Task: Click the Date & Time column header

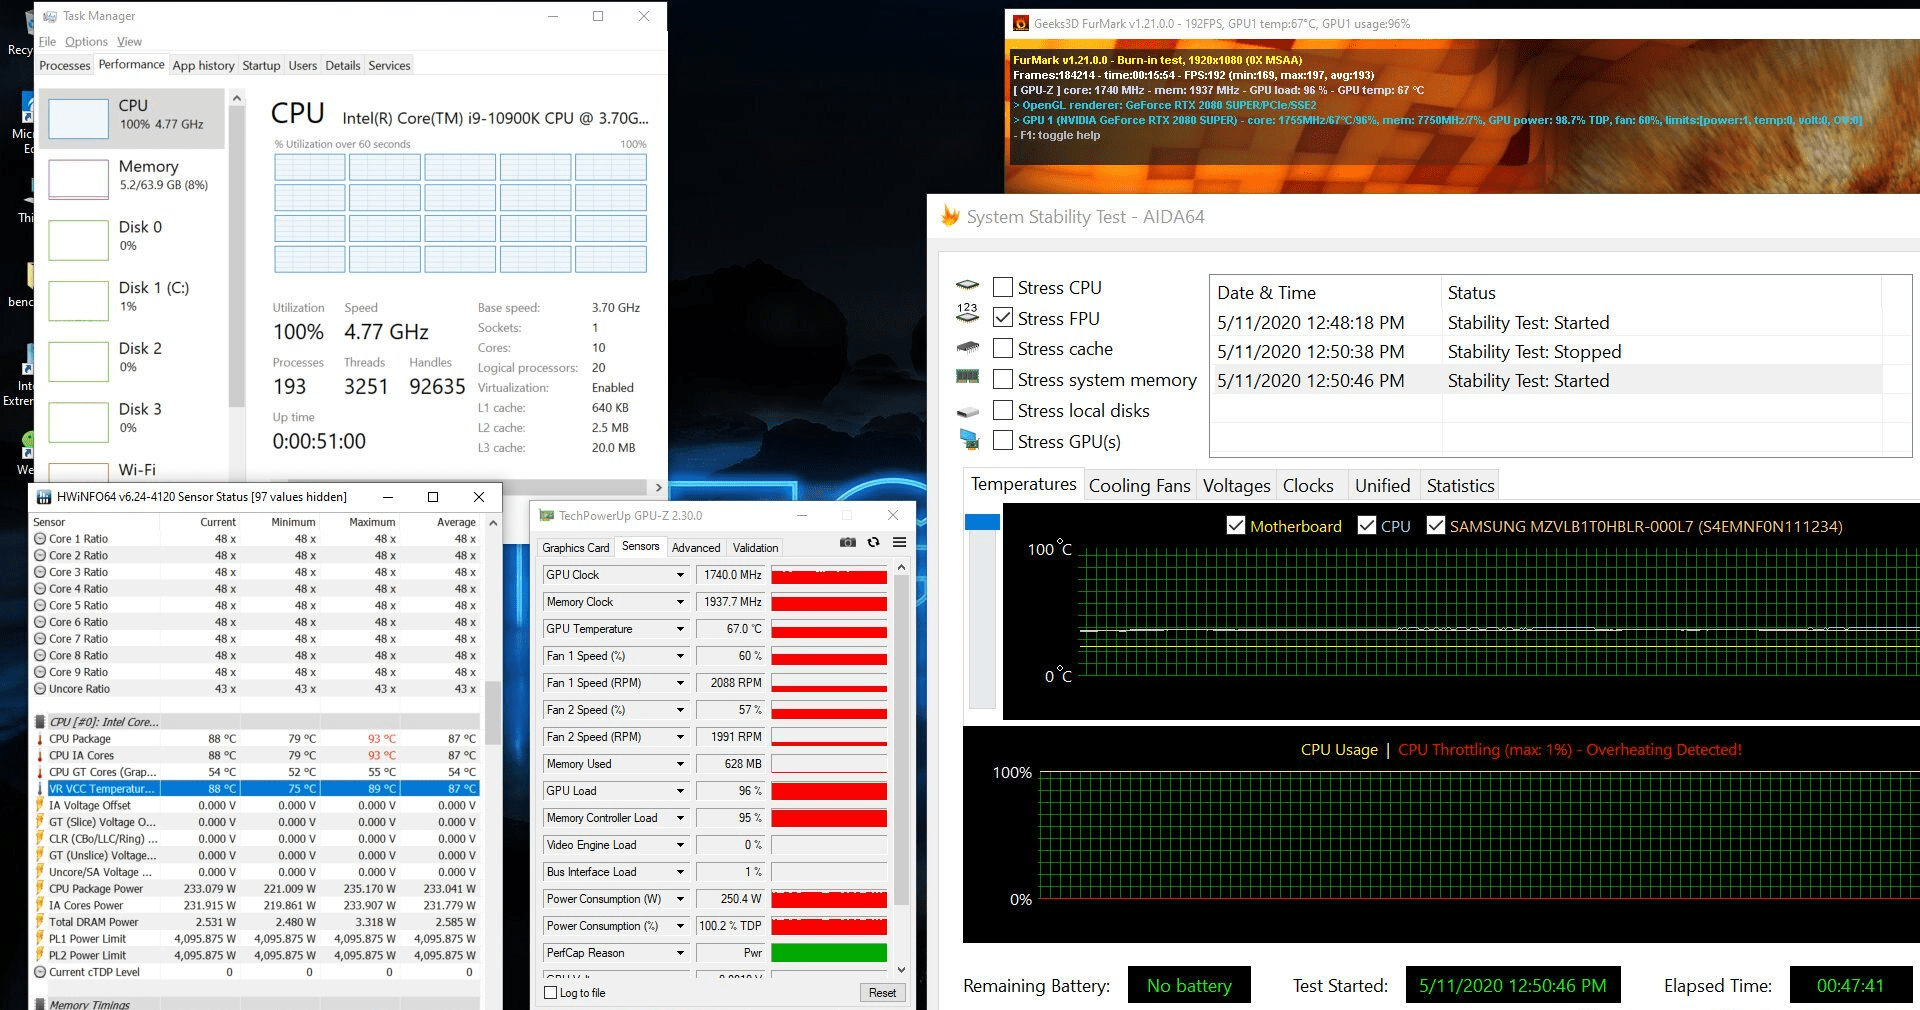Action: [x=1325, y=293]
